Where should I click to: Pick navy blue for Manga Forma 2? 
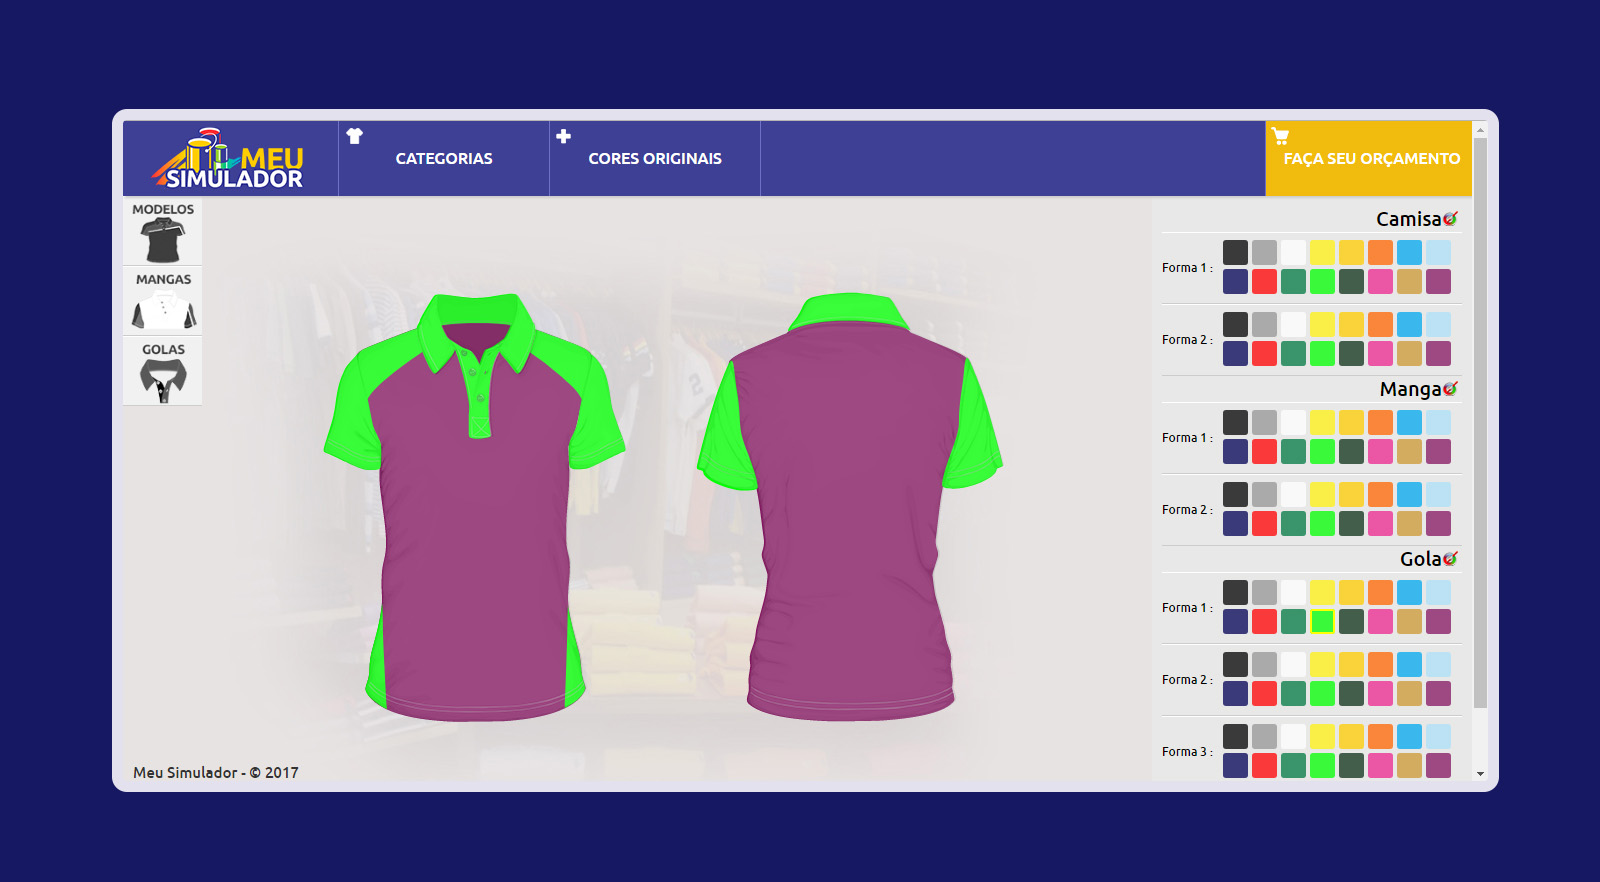[1235, 524]
